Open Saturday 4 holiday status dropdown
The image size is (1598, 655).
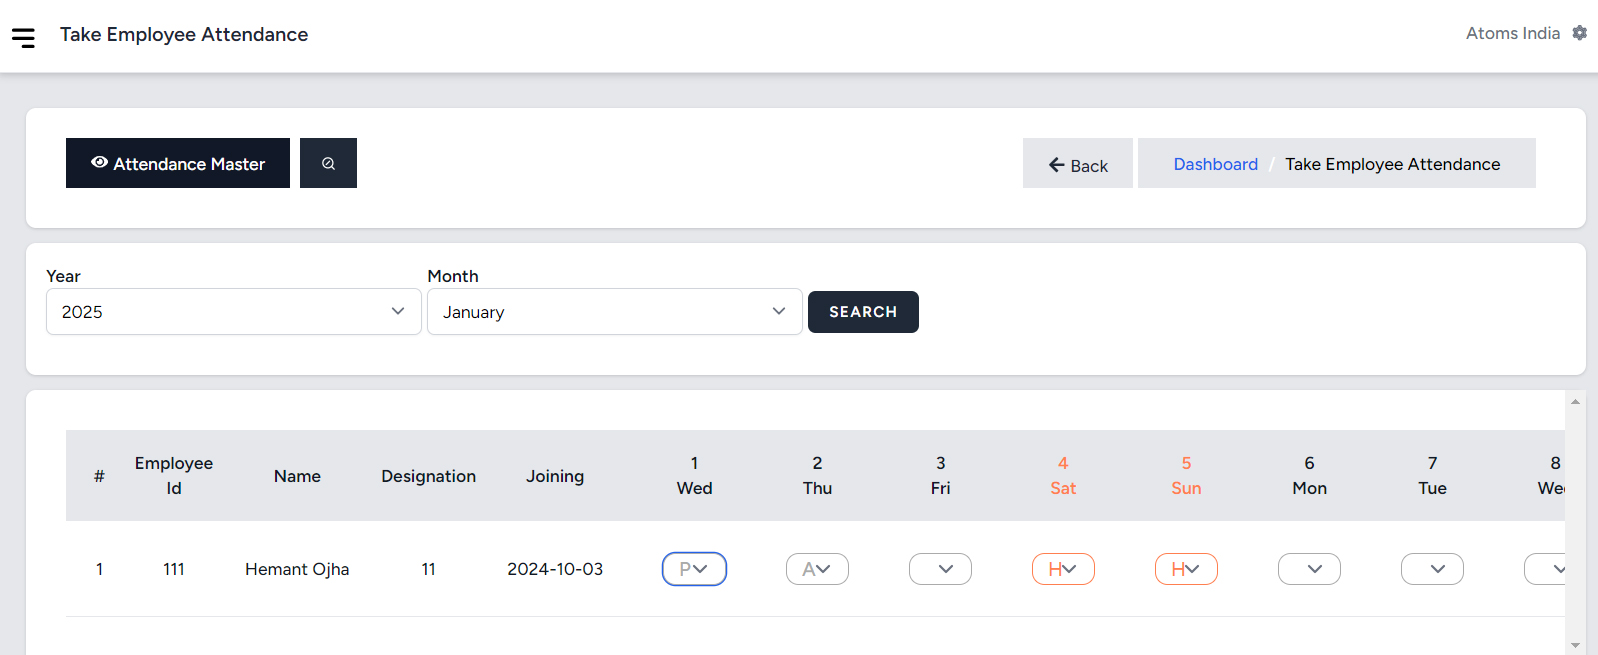point(1063,569)
